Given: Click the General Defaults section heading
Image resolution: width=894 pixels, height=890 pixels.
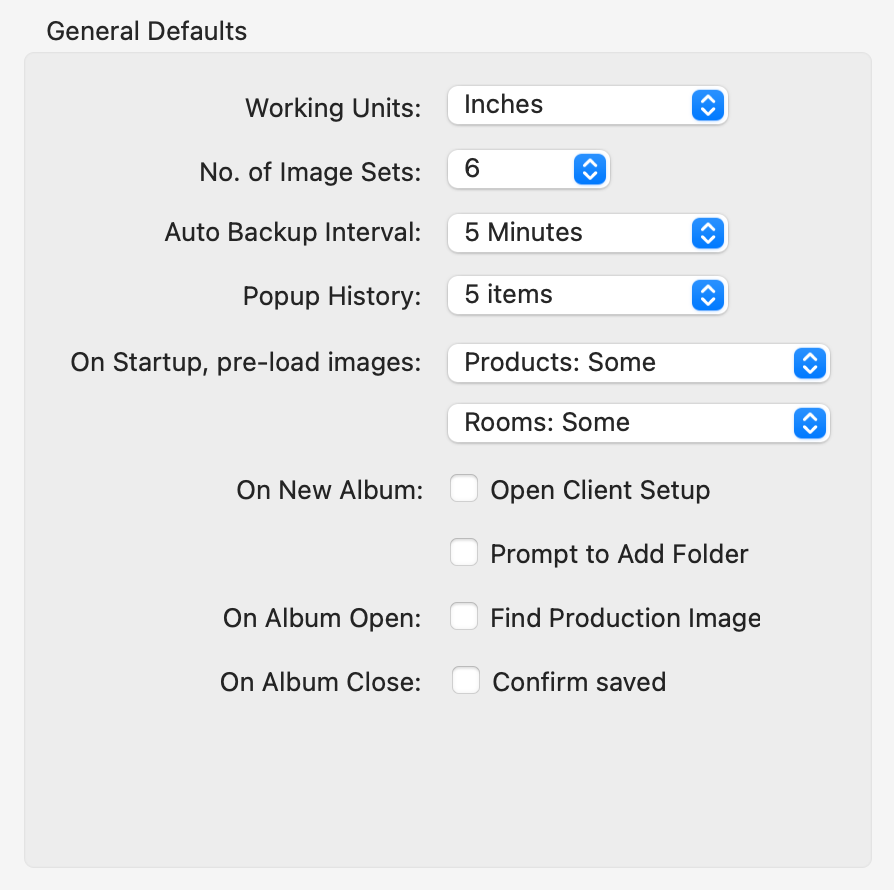Looking at the screenshot, I should [147, 31].
